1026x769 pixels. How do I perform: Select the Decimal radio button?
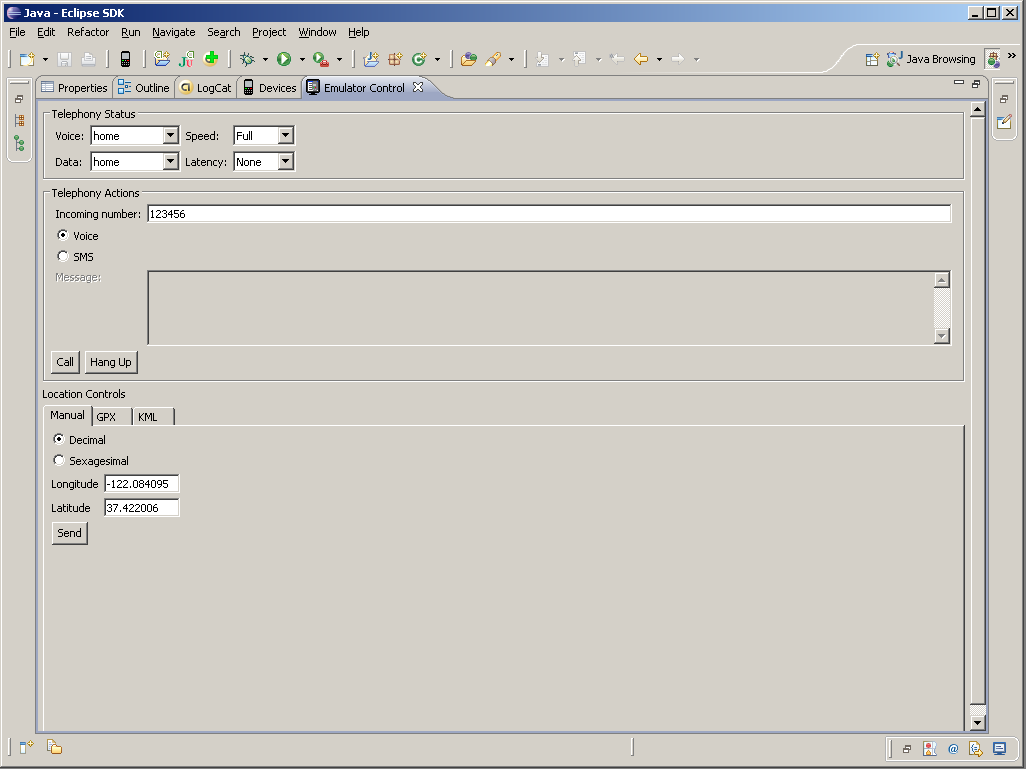59,439
